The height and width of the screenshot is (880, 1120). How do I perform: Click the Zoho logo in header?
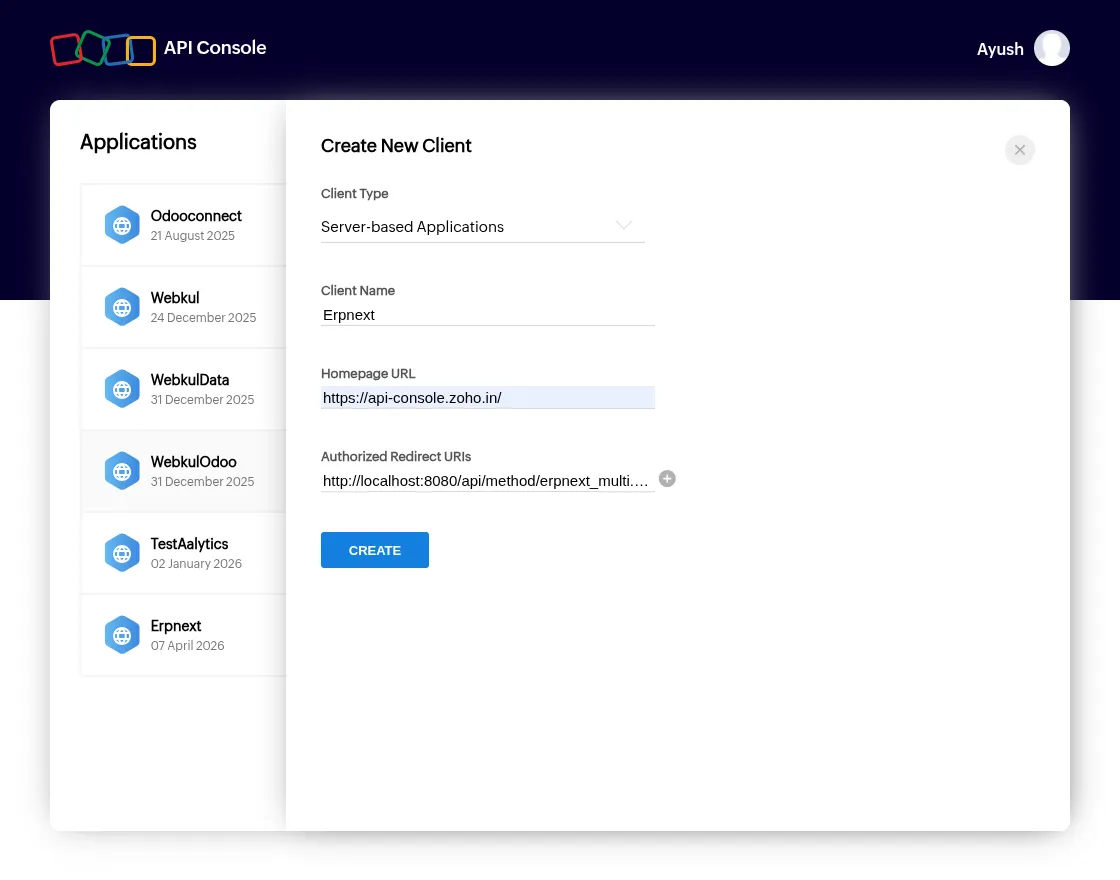(103, 48)
